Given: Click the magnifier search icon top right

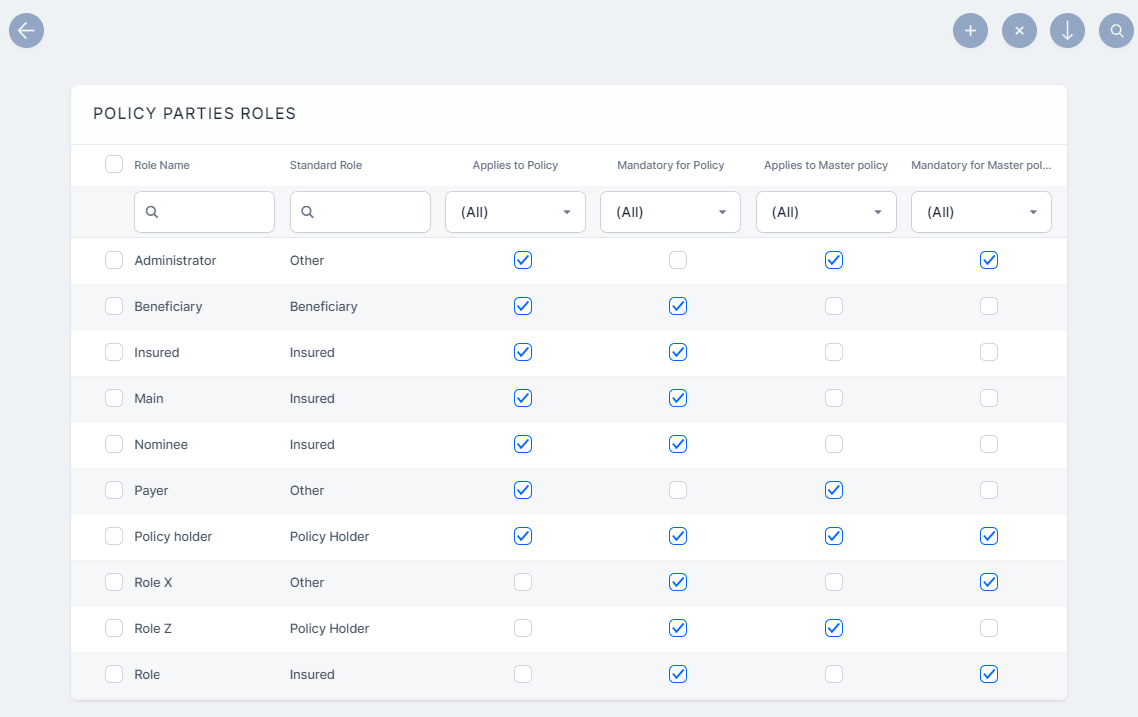Looking at the screenshot, I should click(1116, 31).
